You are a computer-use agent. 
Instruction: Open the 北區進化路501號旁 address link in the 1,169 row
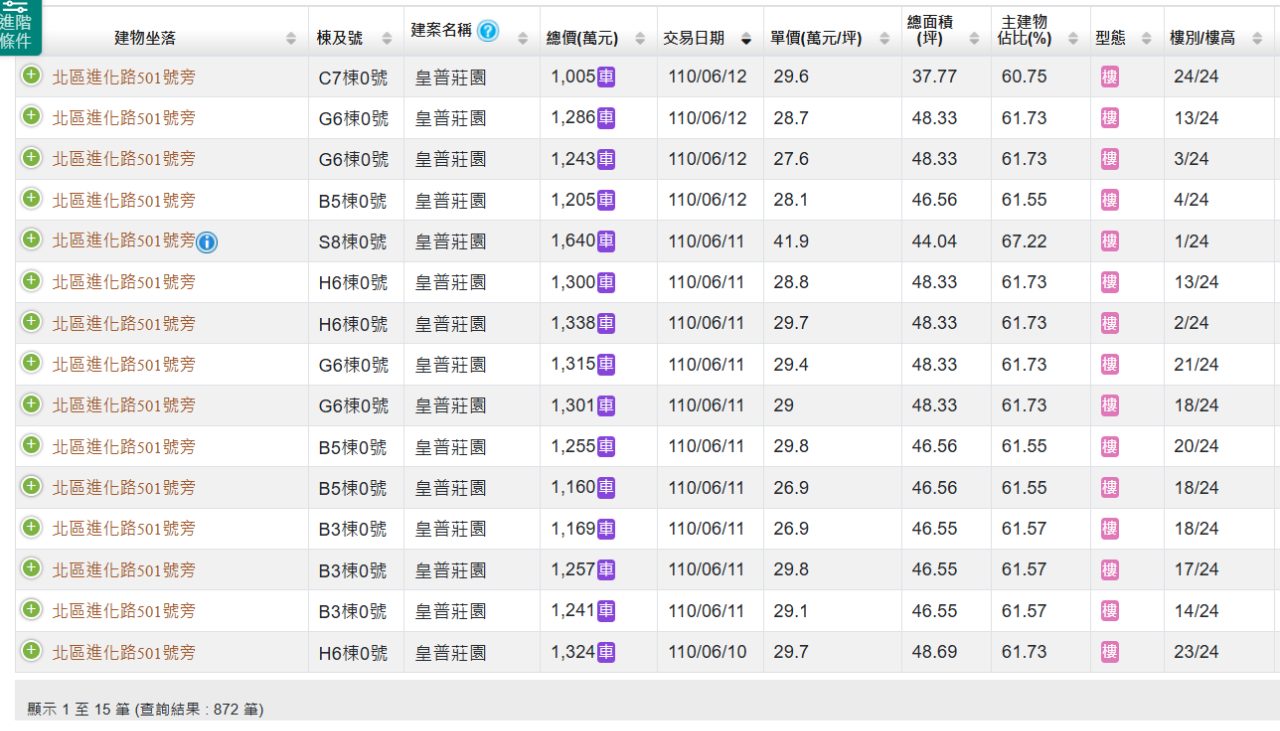tap(124, 528)
